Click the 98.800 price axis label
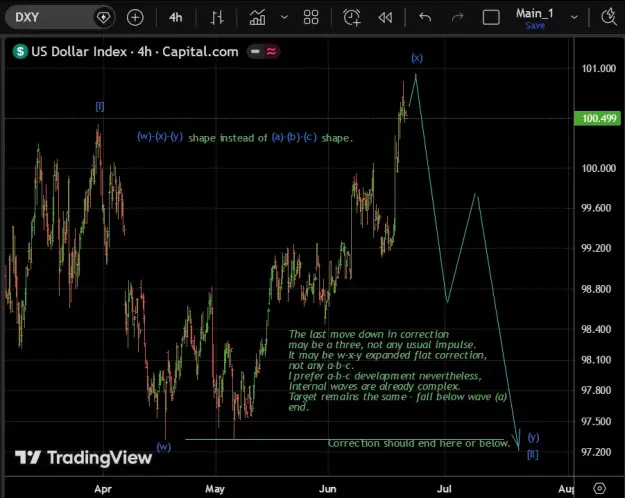Screen dimensions: 625x498 click(x=596, y=289)
